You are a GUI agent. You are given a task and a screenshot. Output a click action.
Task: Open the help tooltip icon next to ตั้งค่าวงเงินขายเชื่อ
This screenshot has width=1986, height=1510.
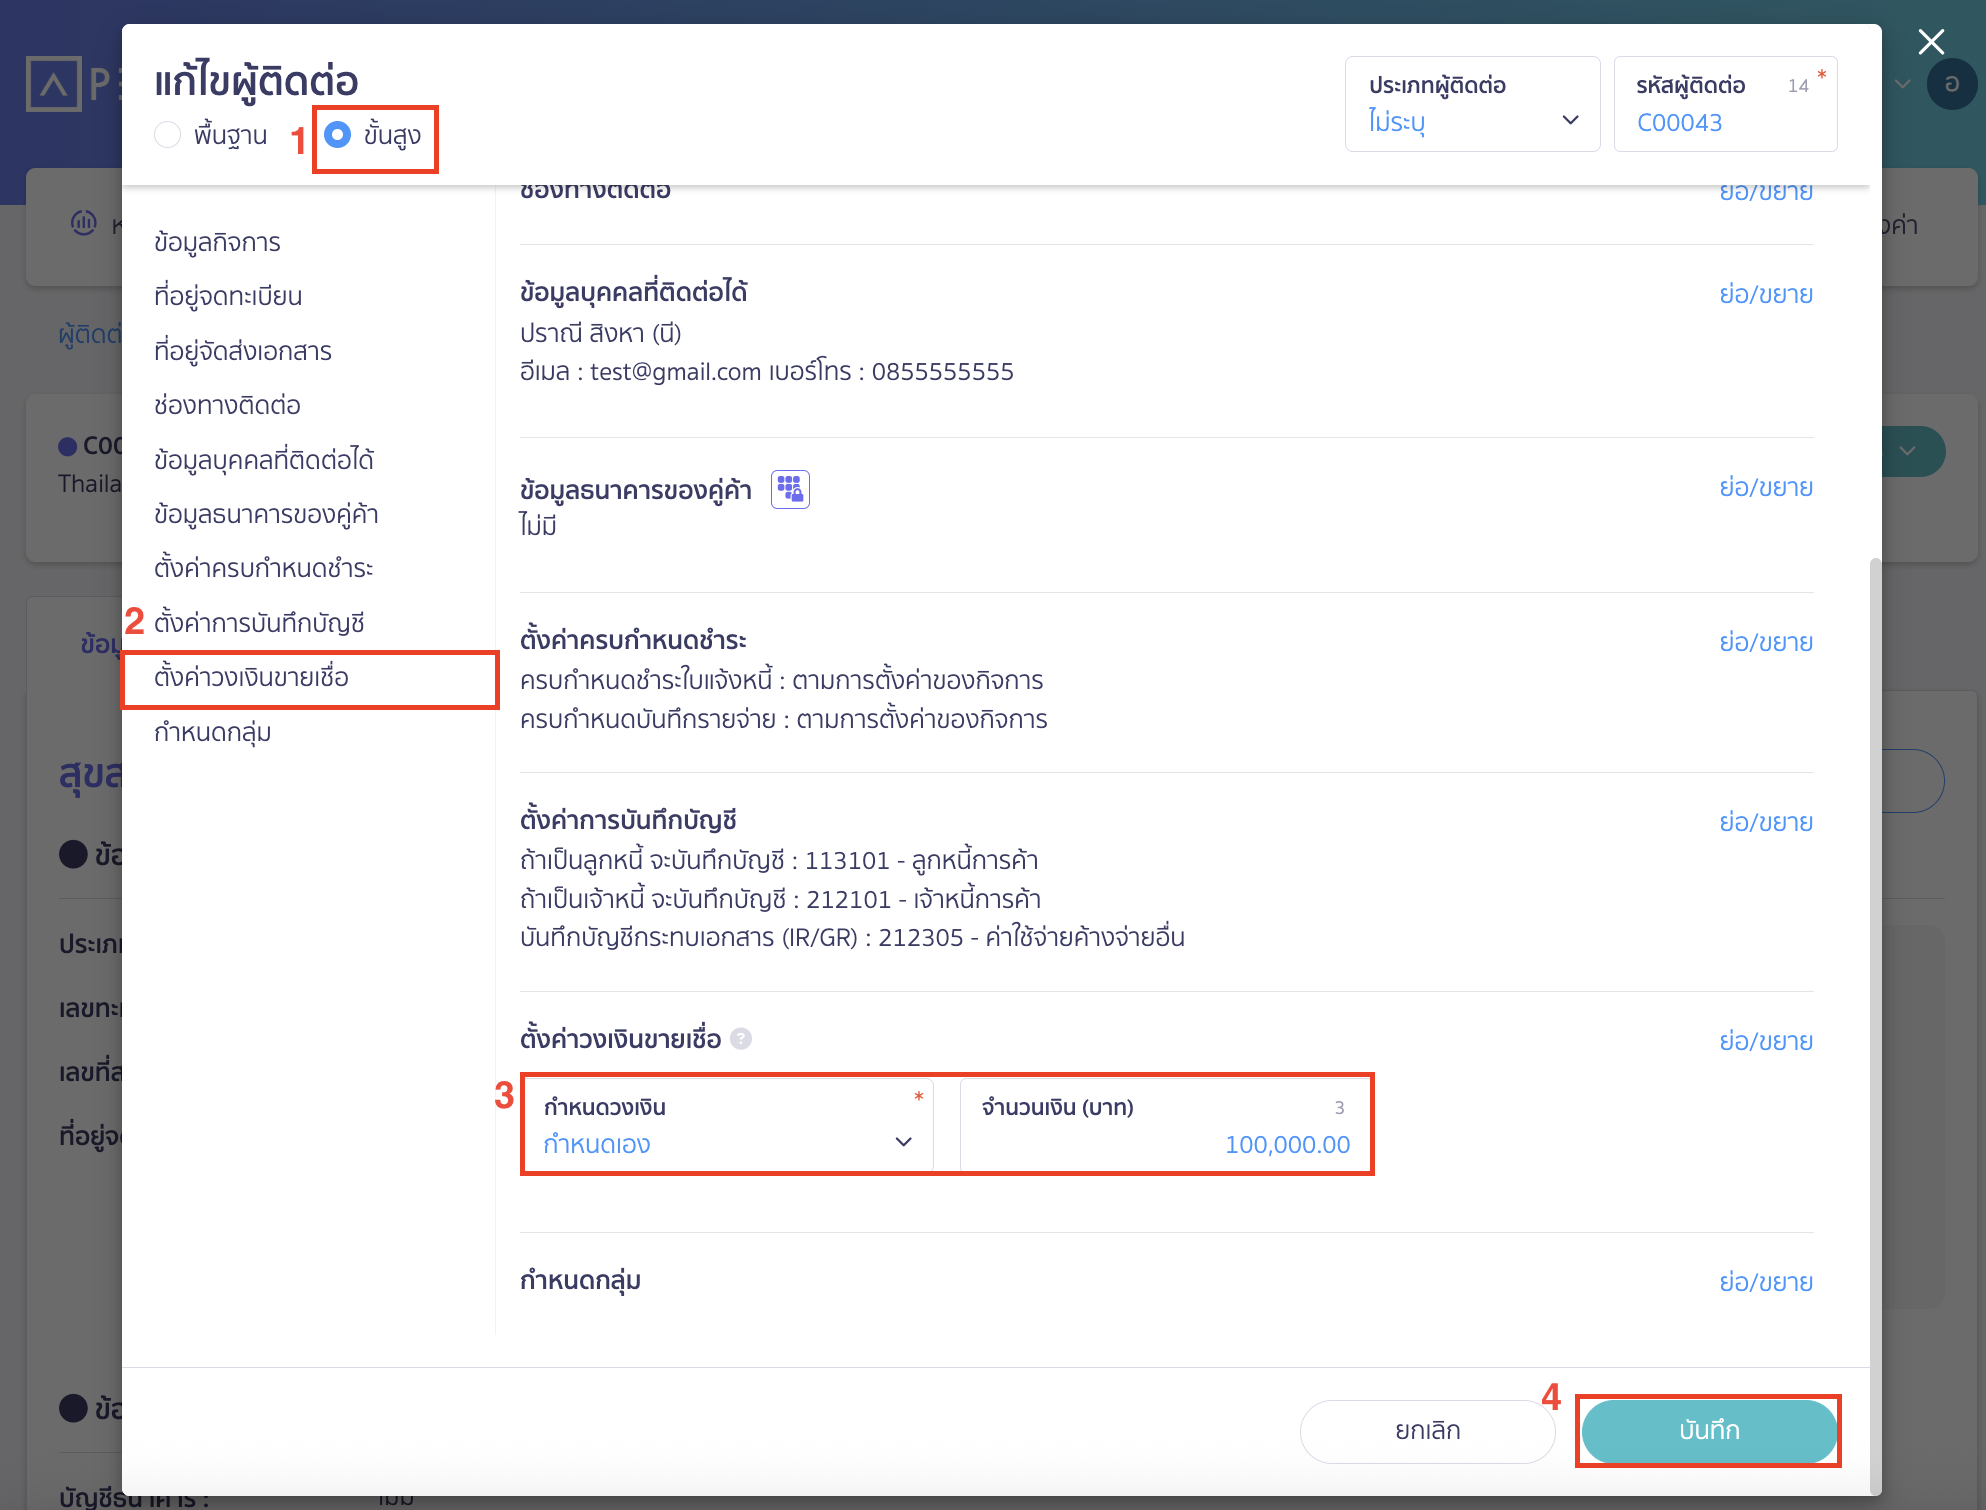tap(741, 1040)
